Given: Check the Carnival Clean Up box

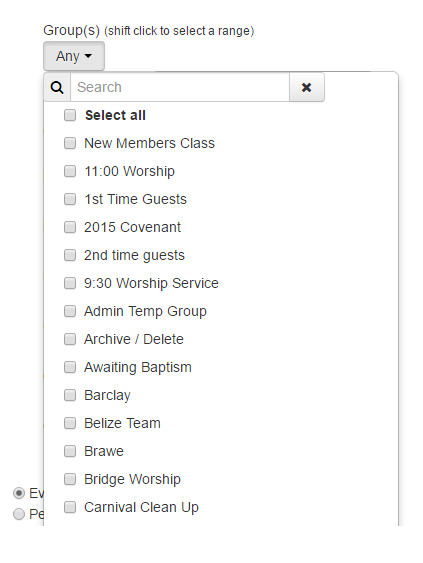Looking at the screenshot, I should coord(70,507).
